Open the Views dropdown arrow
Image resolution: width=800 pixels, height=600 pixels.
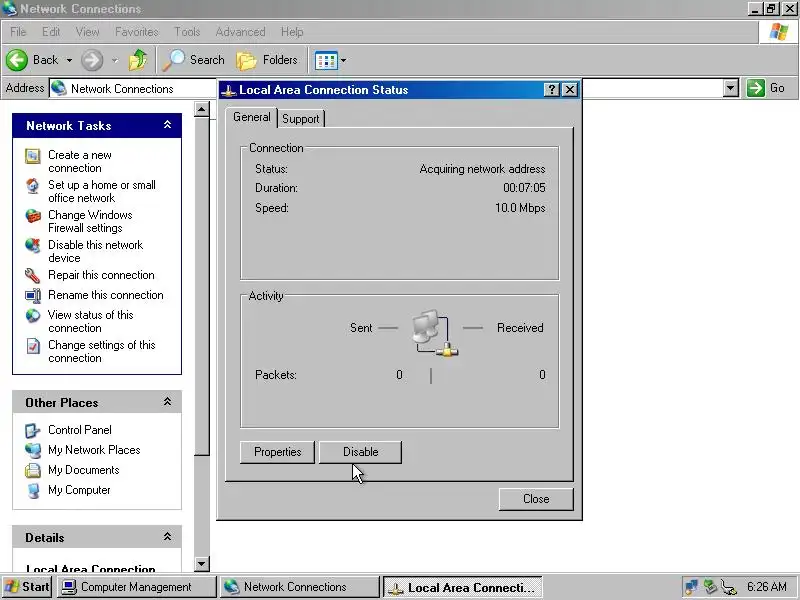coord(343,60)
